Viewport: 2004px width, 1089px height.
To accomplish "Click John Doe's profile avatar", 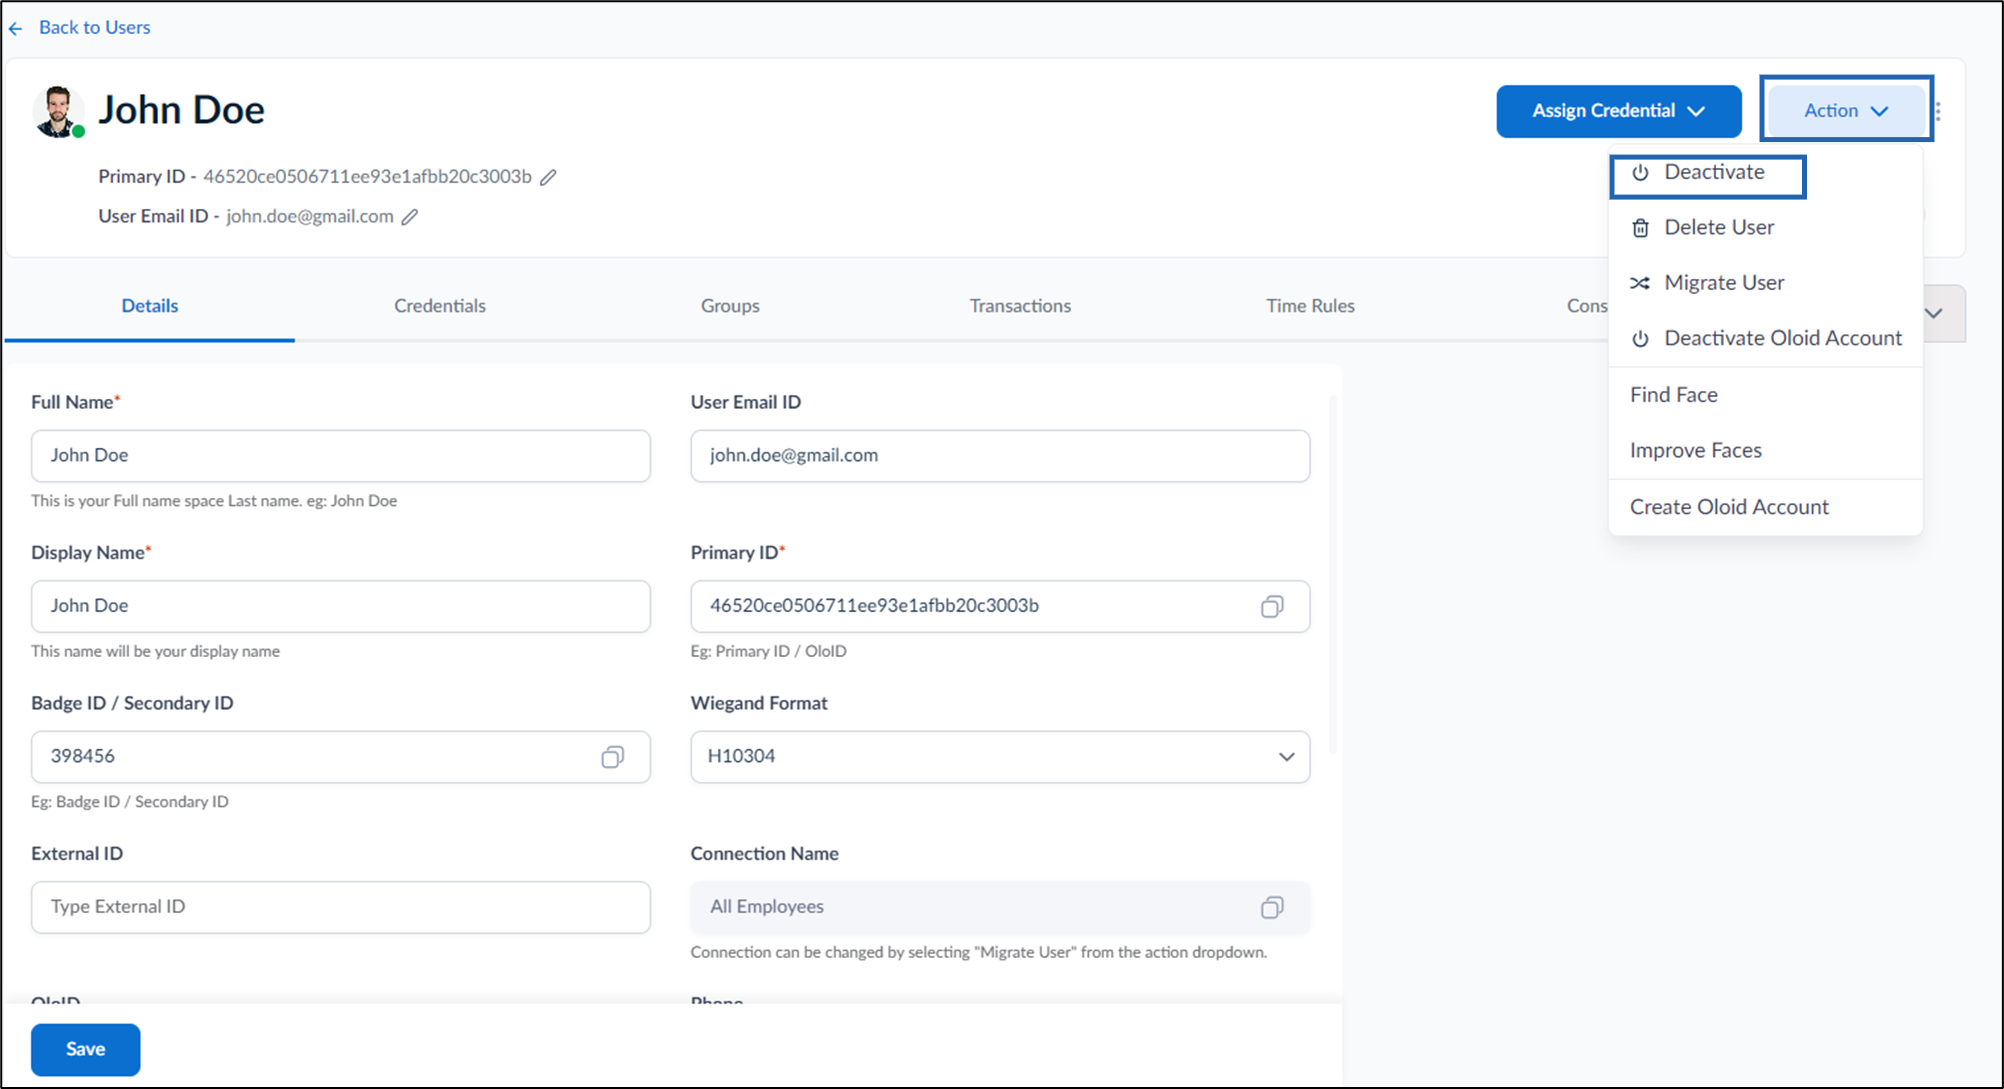I will pyautogui.click(x=57, y=111).
